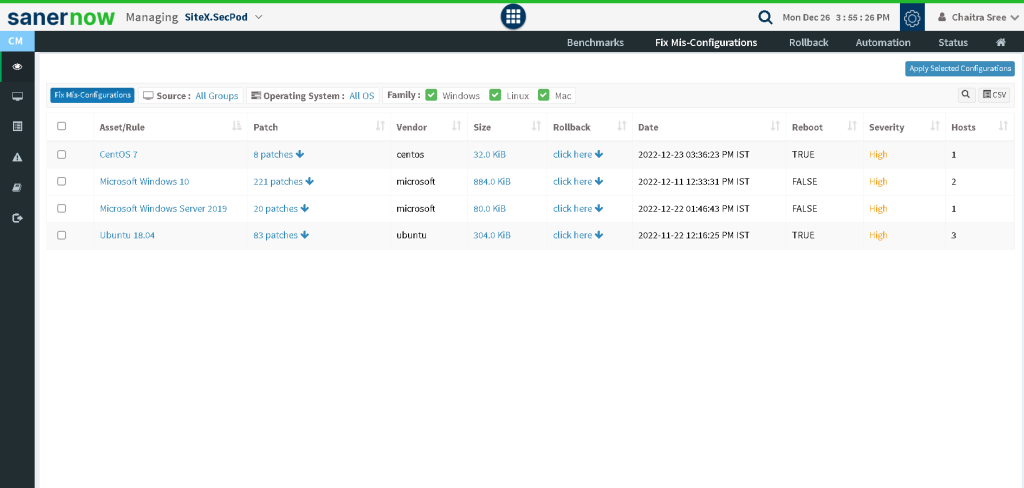1024x488 pixels.
Task: Expand the 8 patches list for CentOS
Action: tap(279, 155)
